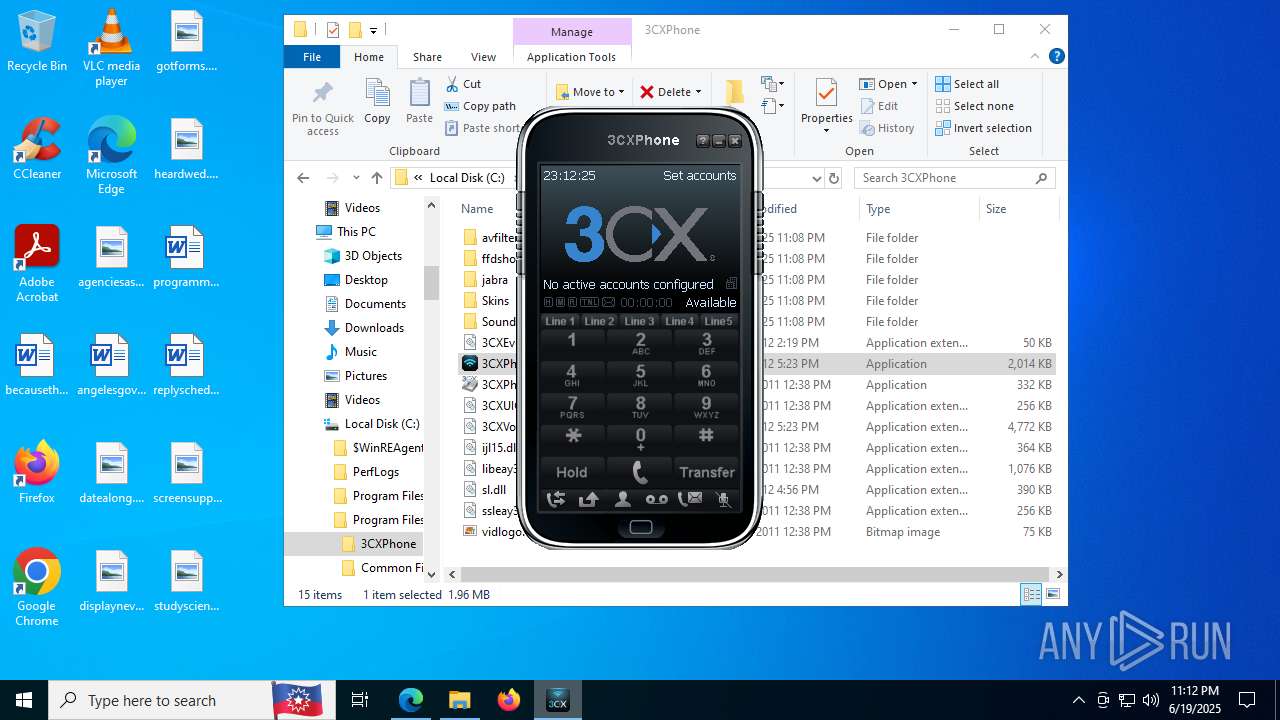The image size is (1280, 720).
Task: Dial digit 1 on keypad
Action: (572, 343)
